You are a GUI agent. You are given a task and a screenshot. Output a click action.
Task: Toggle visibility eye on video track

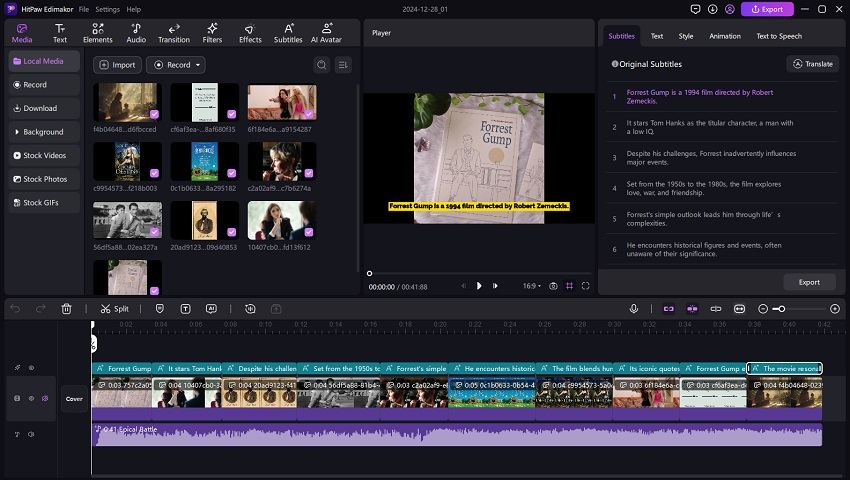point(31,398)
